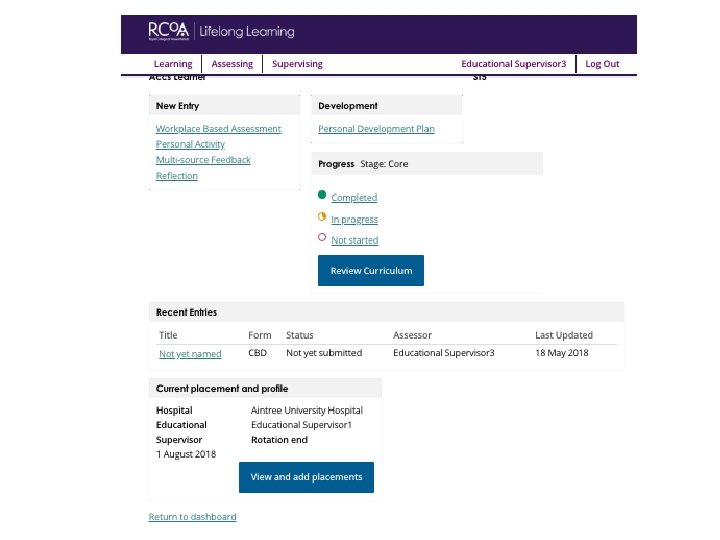Open the Personal Activity link
This screenshot has height=540, width=720.
pos(190,145)
